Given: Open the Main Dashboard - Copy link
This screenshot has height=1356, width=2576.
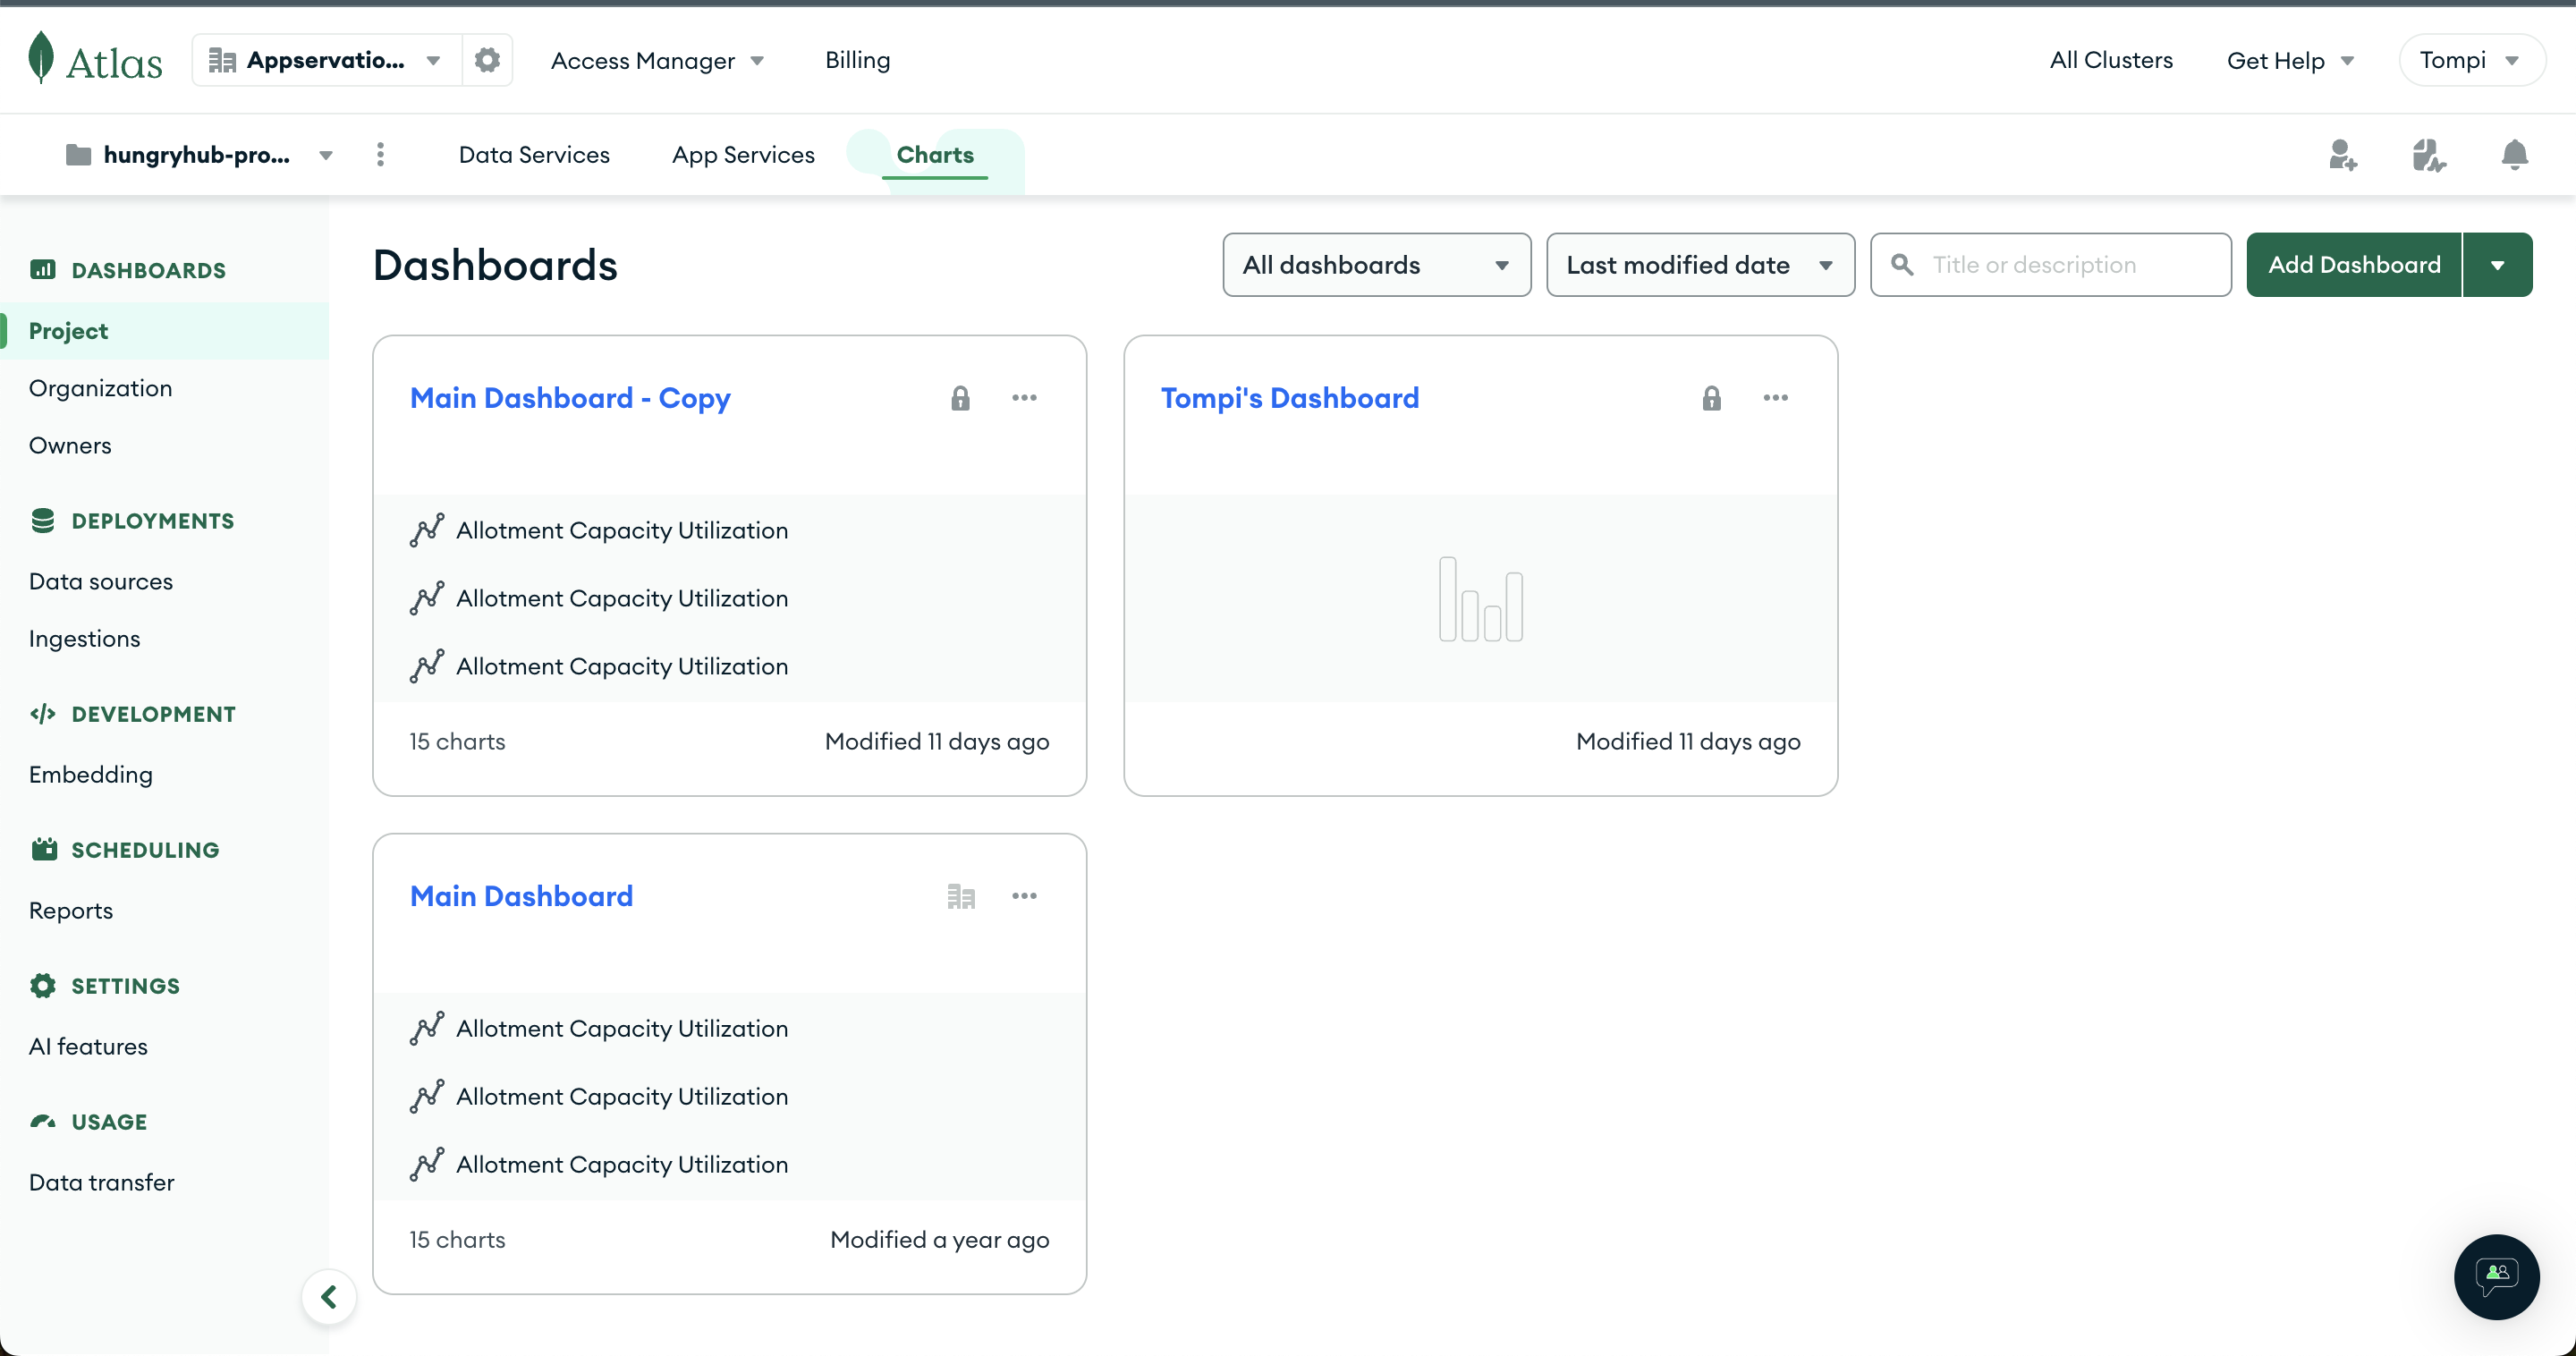Looking at the screenshot, I should (570, 398).
